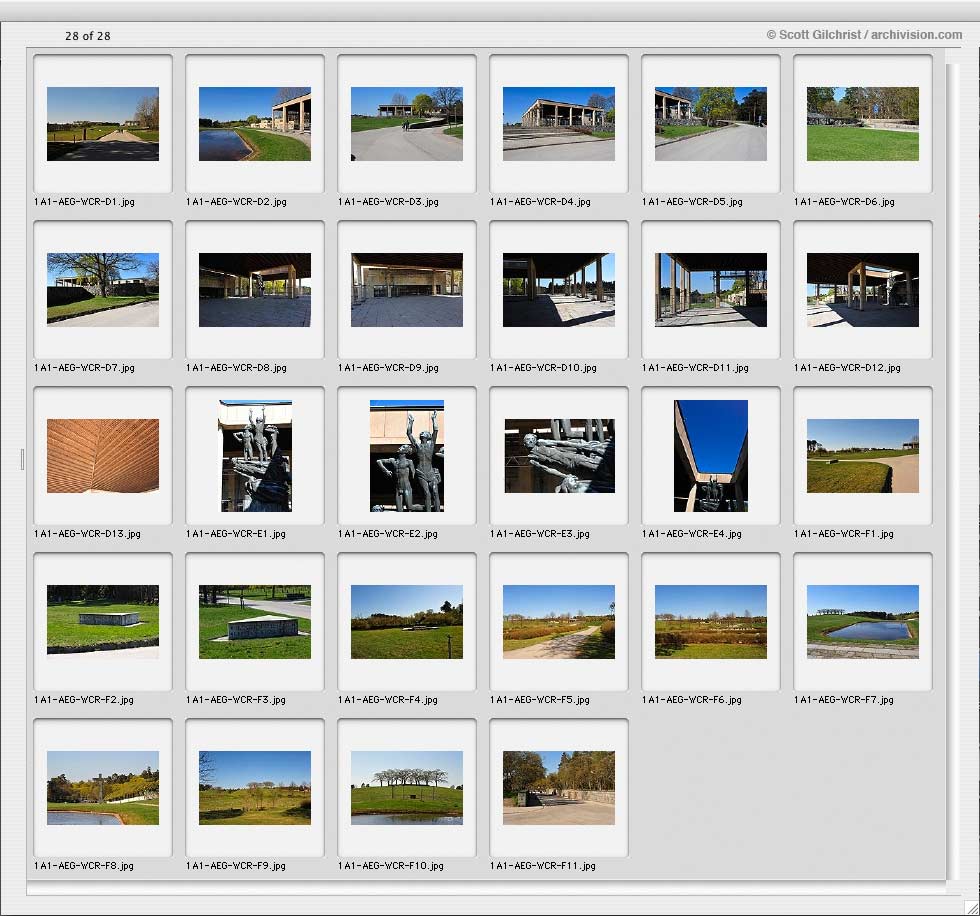Click the left pane splitter handle
Screen dimensions: 980x916
tap(22, 459)
